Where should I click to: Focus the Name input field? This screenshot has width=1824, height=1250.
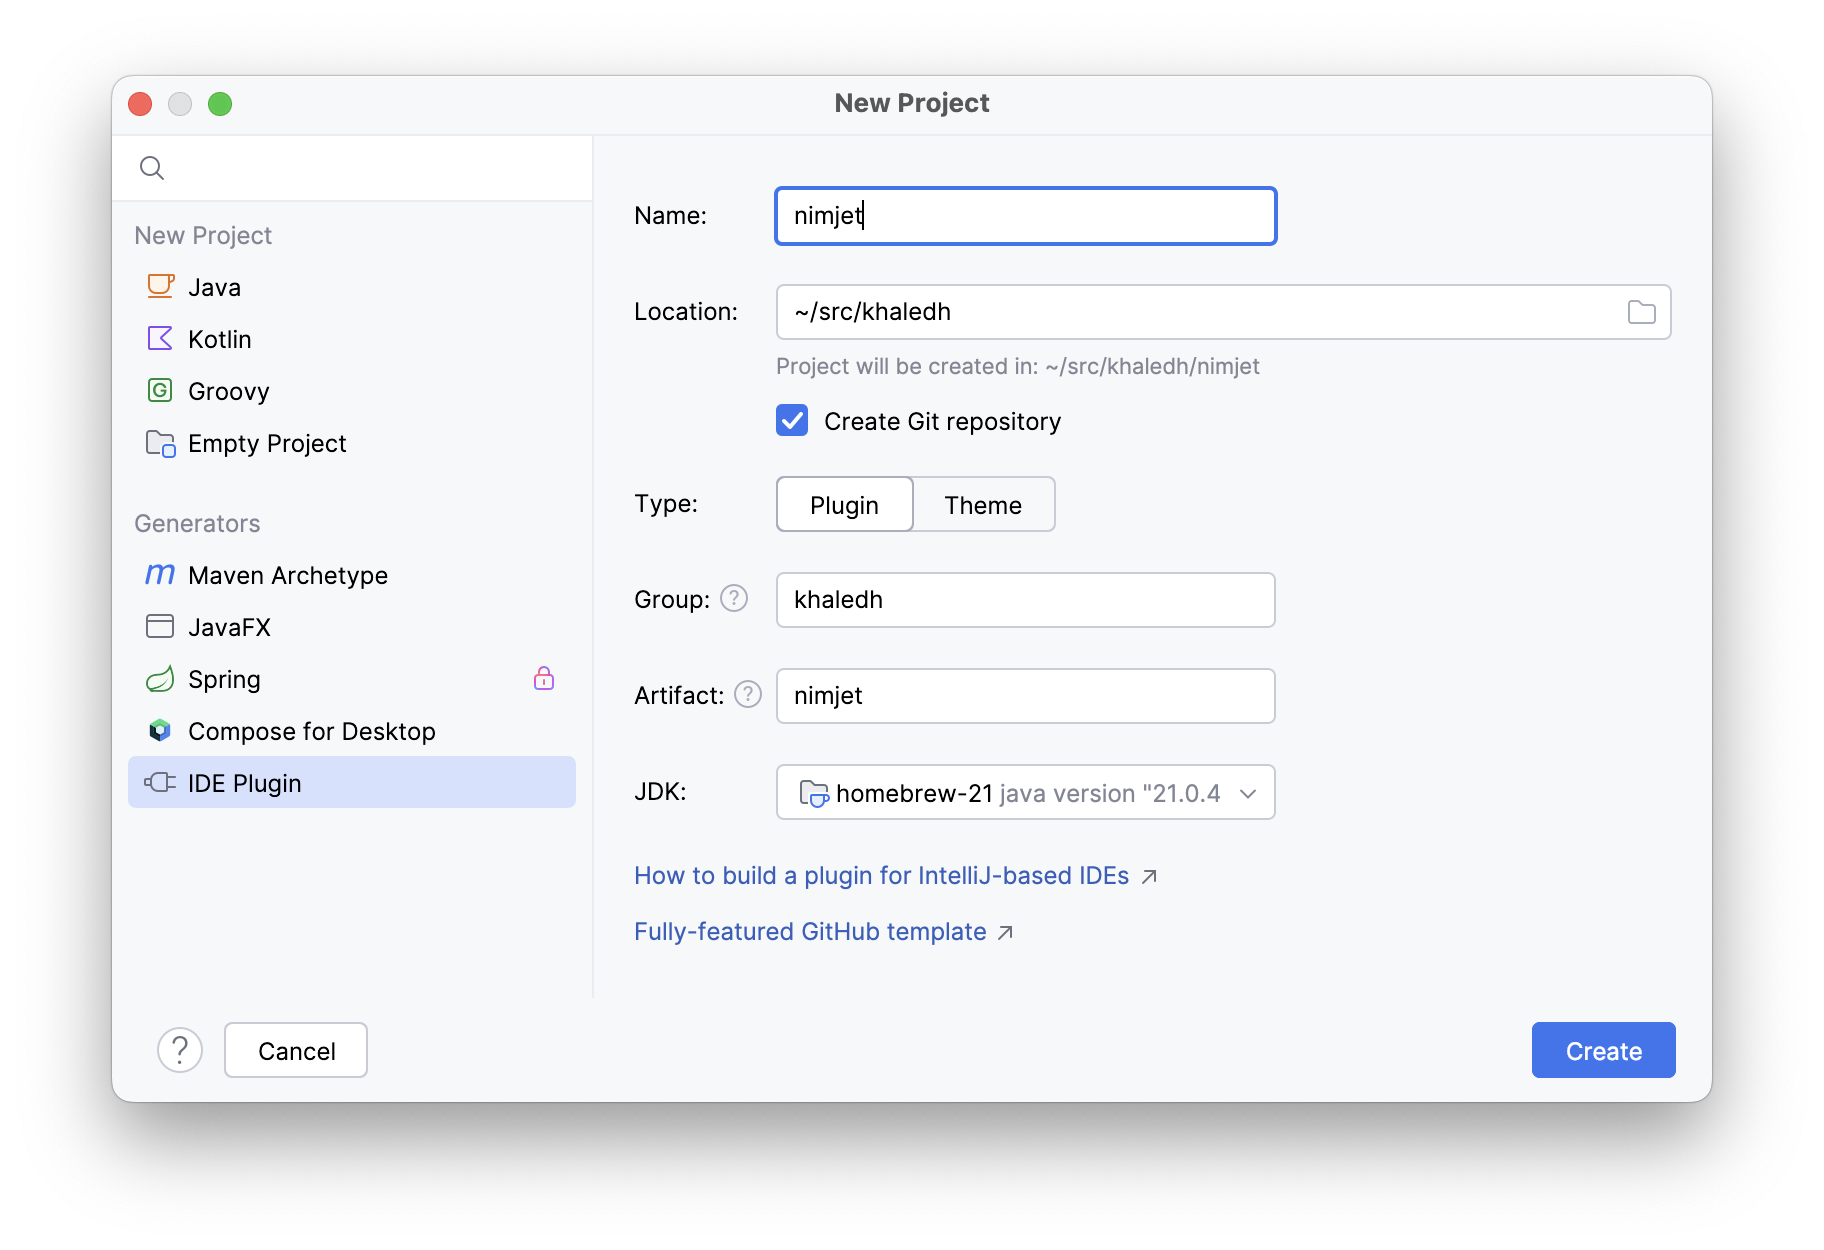point(1026,216)
